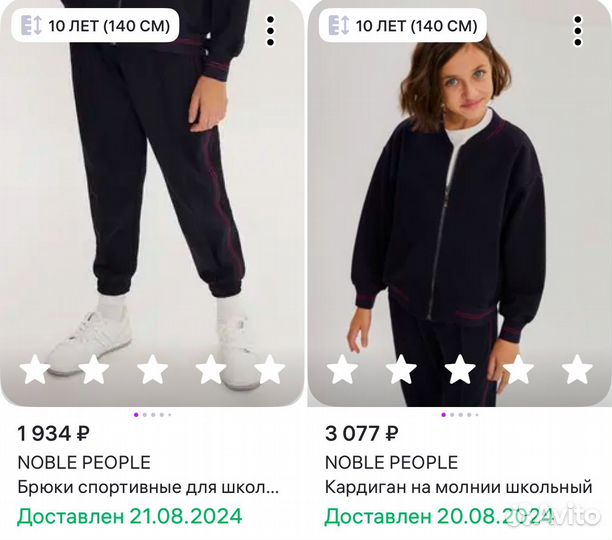The image size is (612, 540).
Task: Open three-dot menu on cardigan card
Action: pos(577,30)
